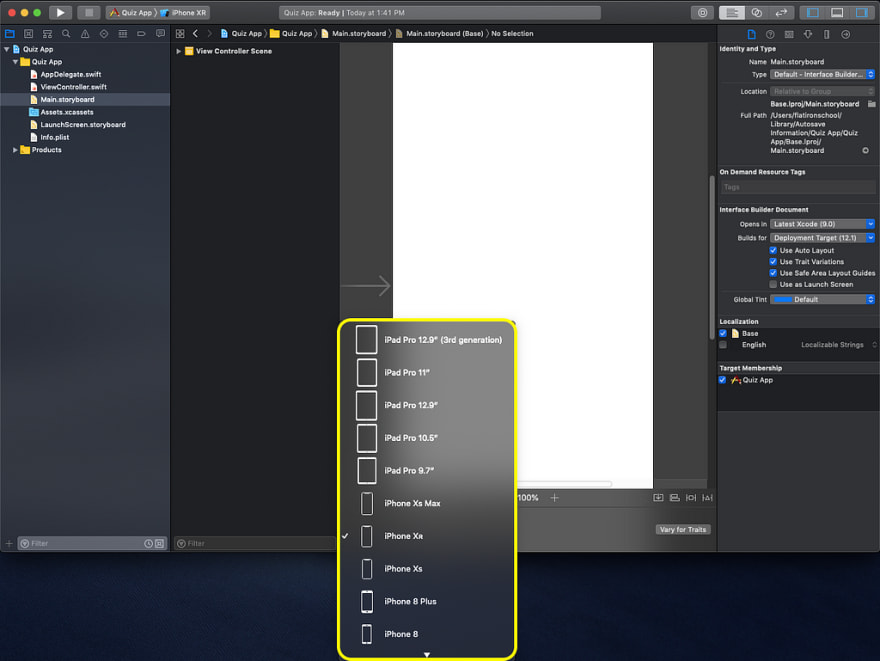The image size is (880, 661).
Task: Uncheck Use Auto Layout
Action: 773,250
